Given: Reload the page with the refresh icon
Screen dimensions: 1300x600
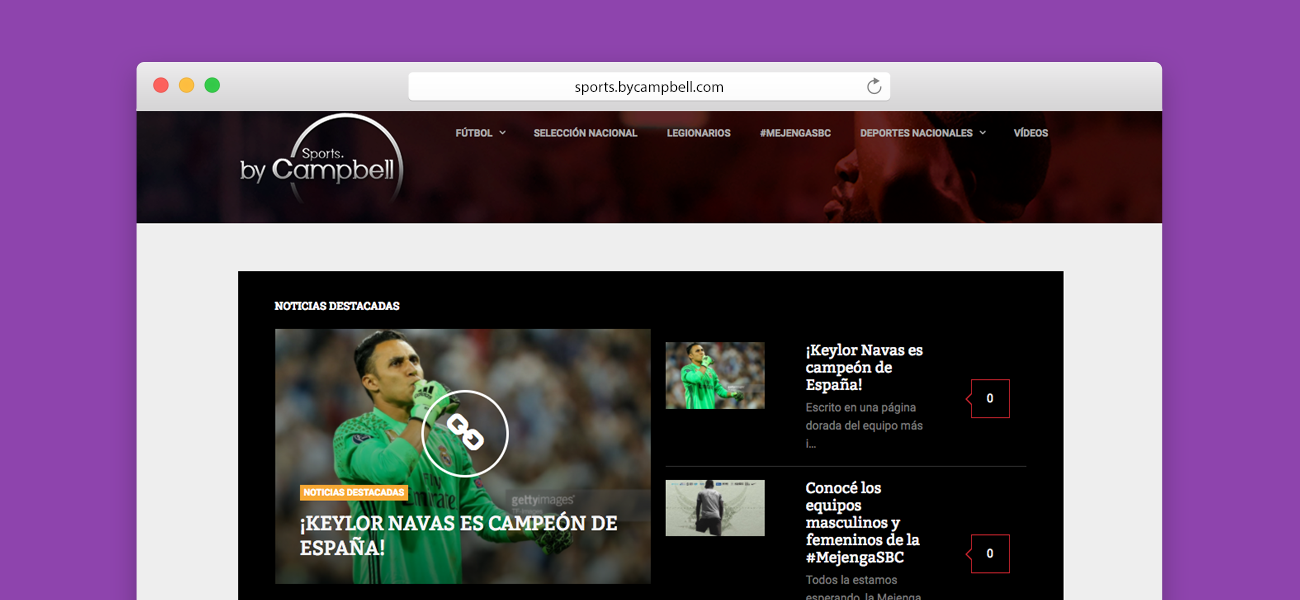Looking at the screenshot, I should tap(874, 86).
